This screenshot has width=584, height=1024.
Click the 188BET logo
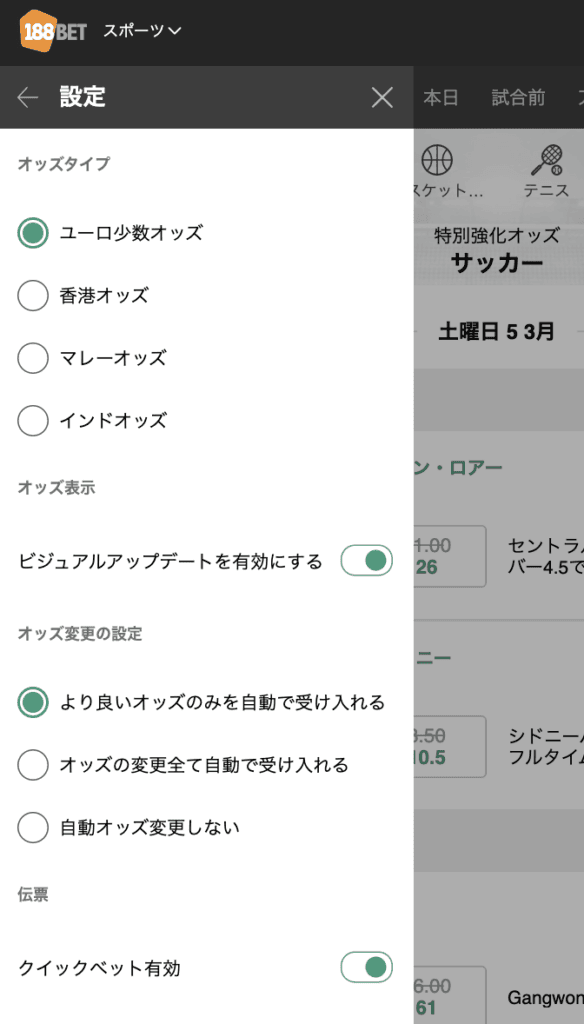[x=48, y=30]
